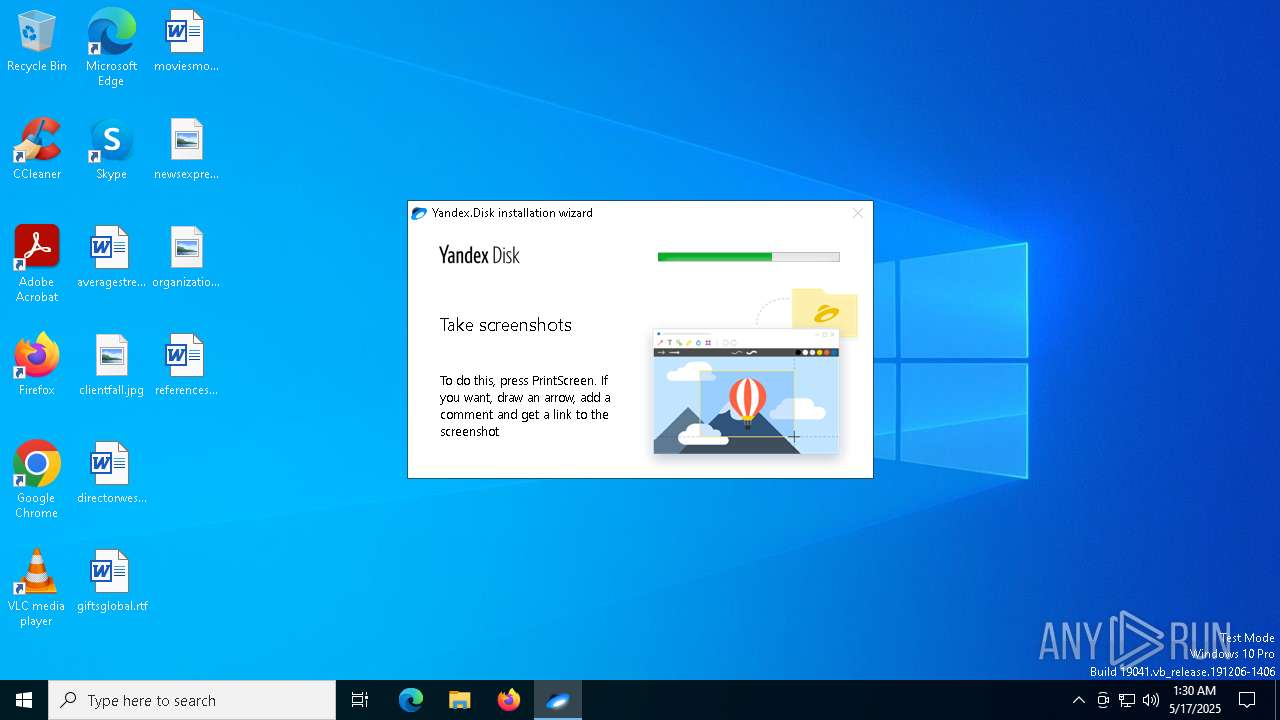Open Adobe Acrobat desktop shortcut
Screen dimensions: 1280x720
point(37,264)
